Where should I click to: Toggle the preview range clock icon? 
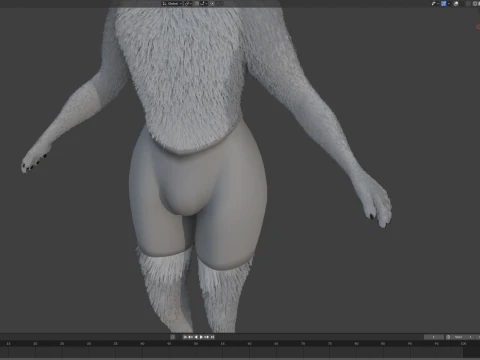448,337
